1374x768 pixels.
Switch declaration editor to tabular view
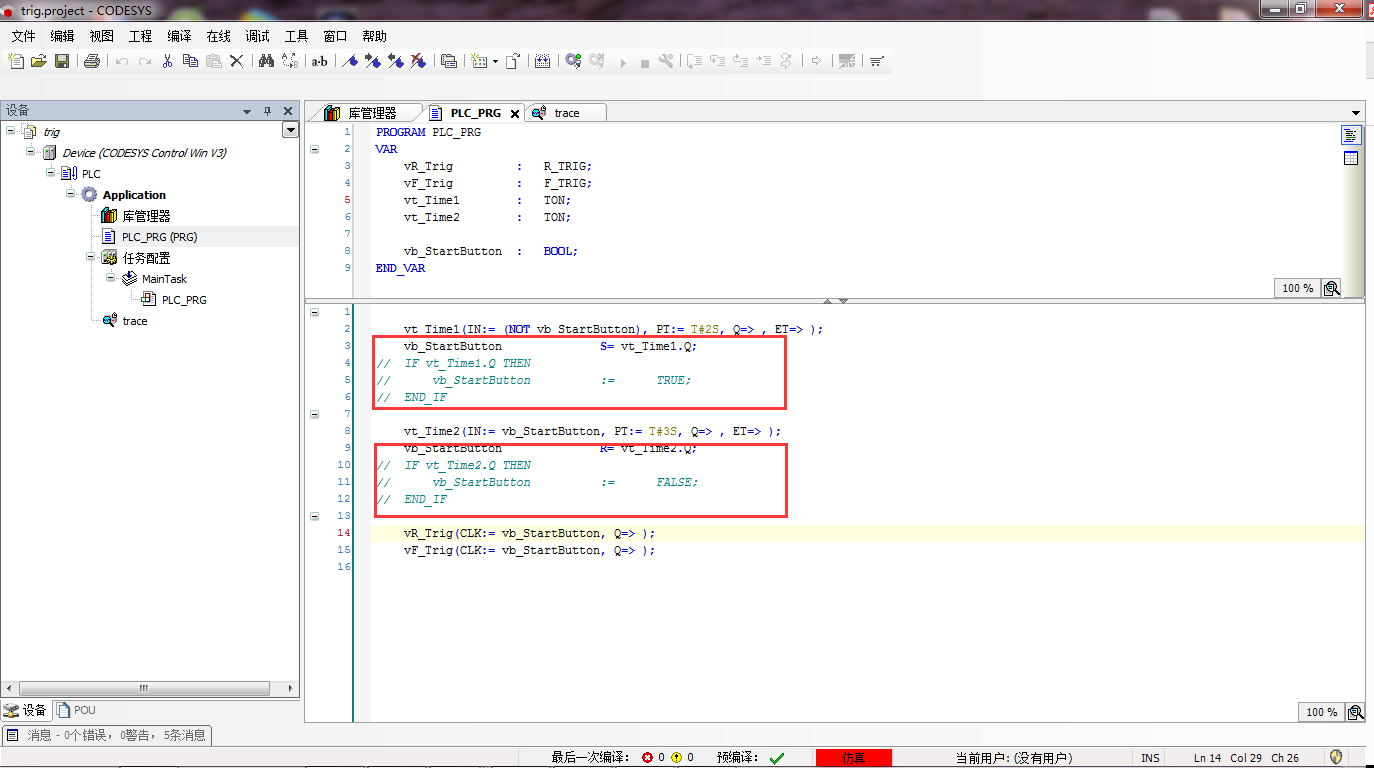point(1351,158)
